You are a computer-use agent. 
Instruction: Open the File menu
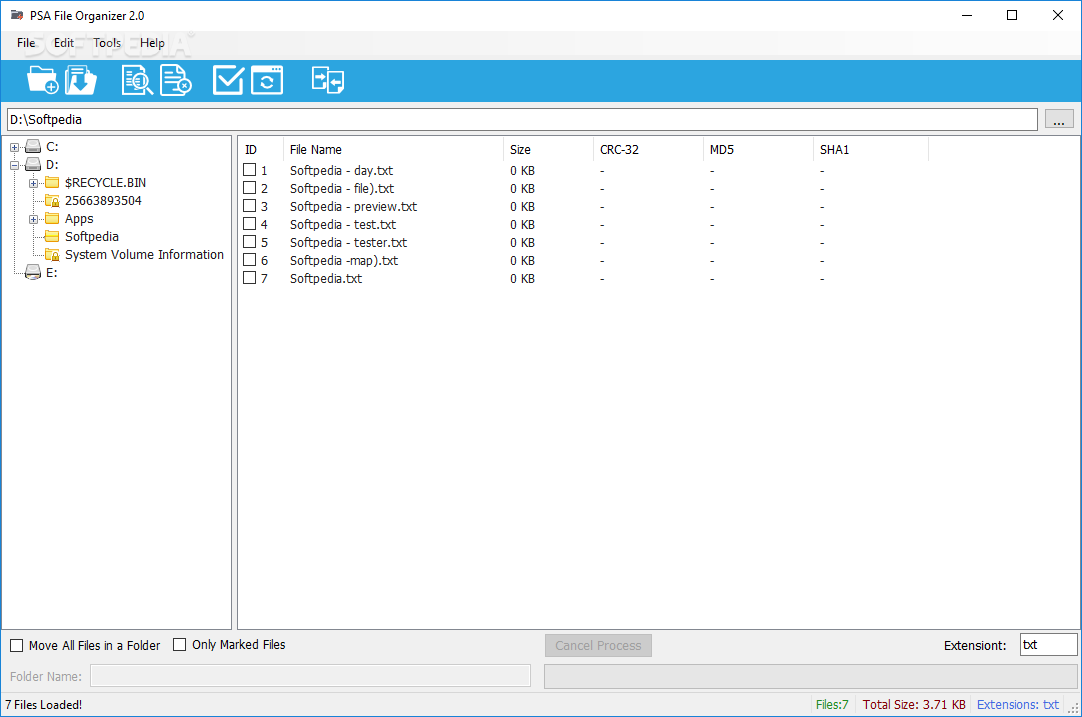pyautogui.click(x=26, y=43)
